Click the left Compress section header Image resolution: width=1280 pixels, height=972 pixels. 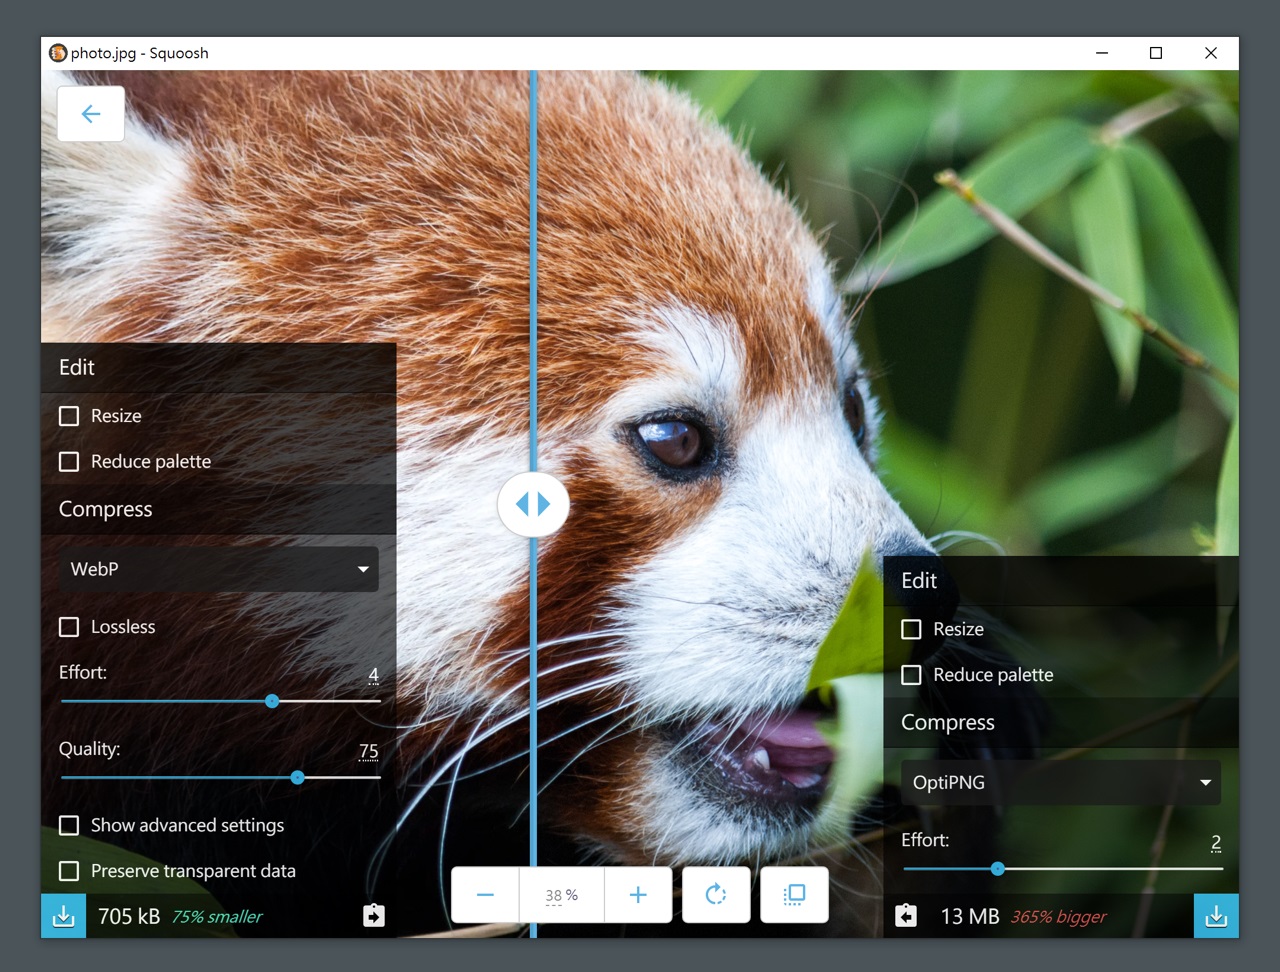[x=219, y=509]
